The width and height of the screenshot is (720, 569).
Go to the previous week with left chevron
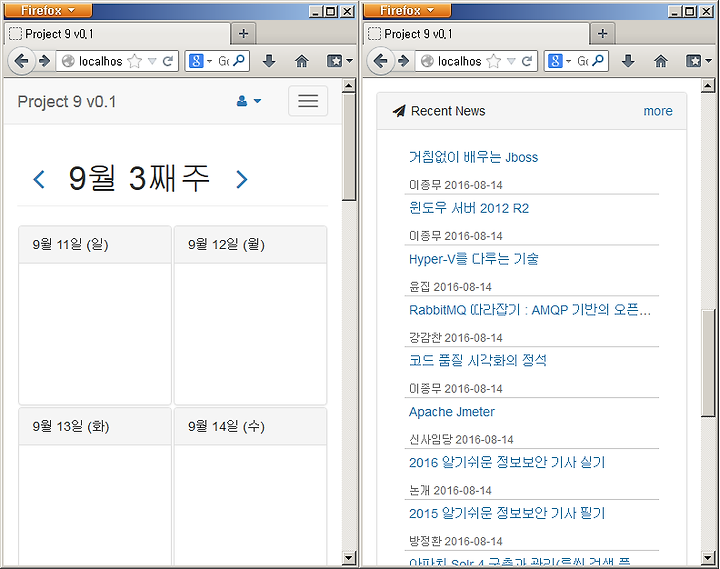click(x=39, y=179)
